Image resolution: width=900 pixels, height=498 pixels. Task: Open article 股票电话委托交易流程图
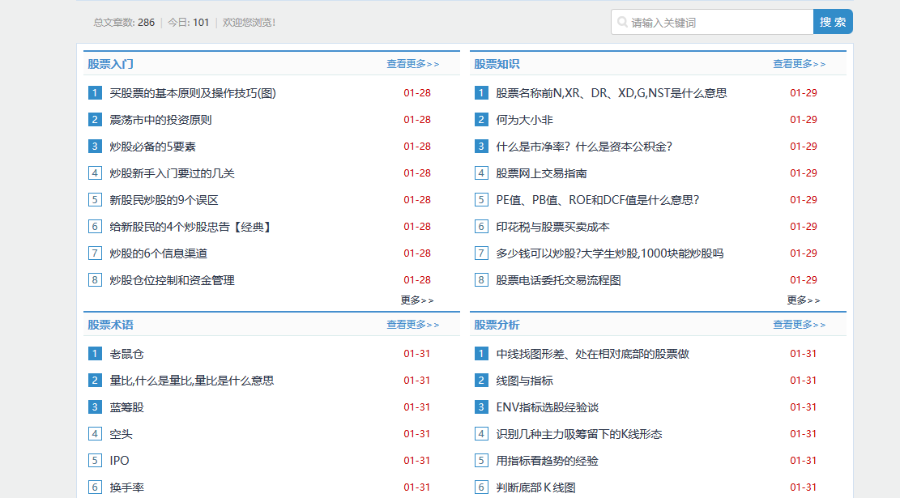(558, 280)
